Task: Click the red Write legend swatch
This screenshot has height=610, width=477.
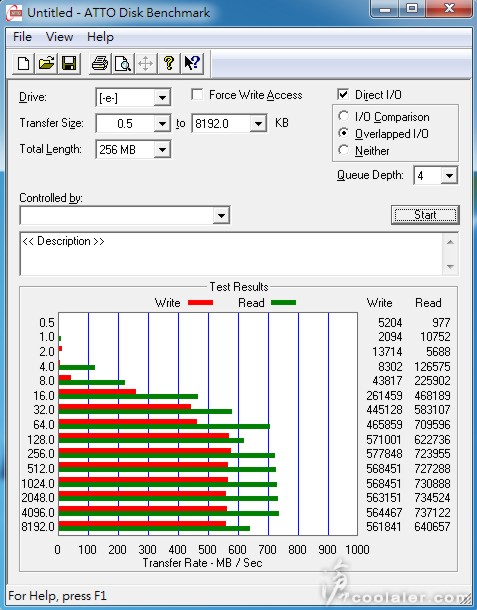Action: tap(200, 302)
